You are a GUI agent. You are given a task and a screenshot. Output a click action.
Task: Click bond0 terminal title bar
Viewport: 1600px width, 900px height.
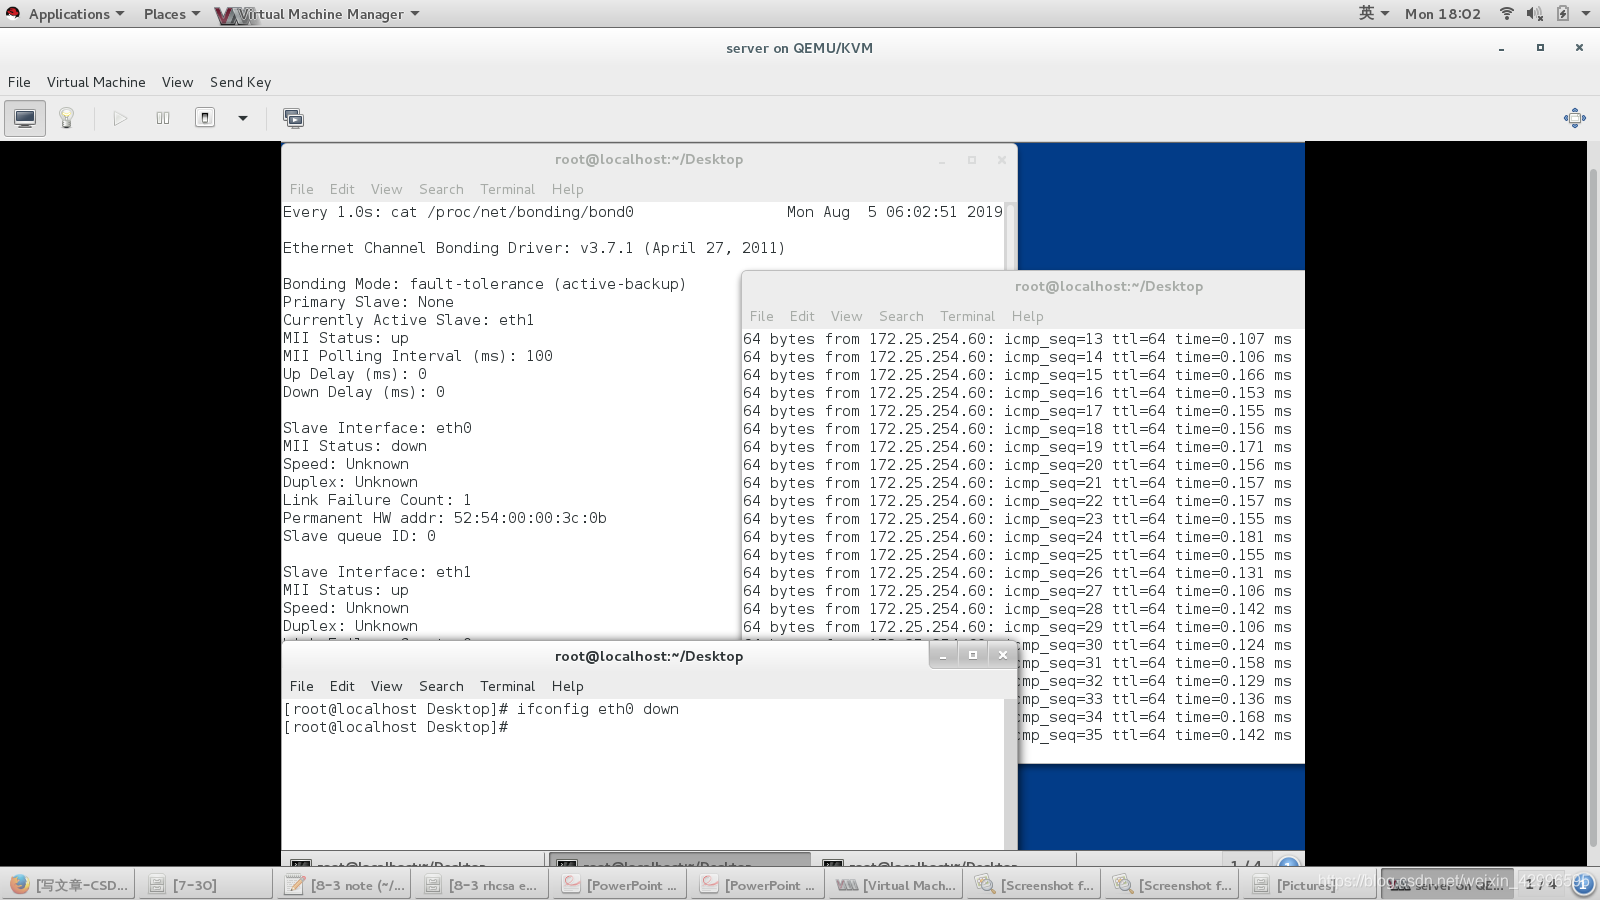[649, 159]
